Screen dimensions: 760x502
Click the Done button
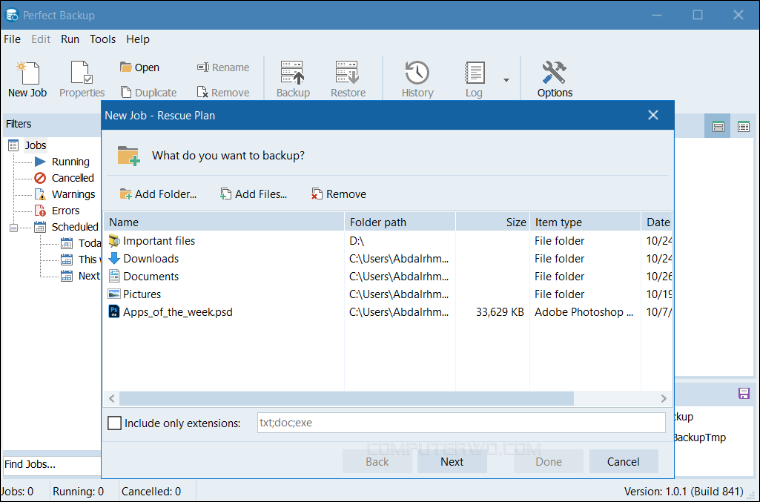pos(548,462)
